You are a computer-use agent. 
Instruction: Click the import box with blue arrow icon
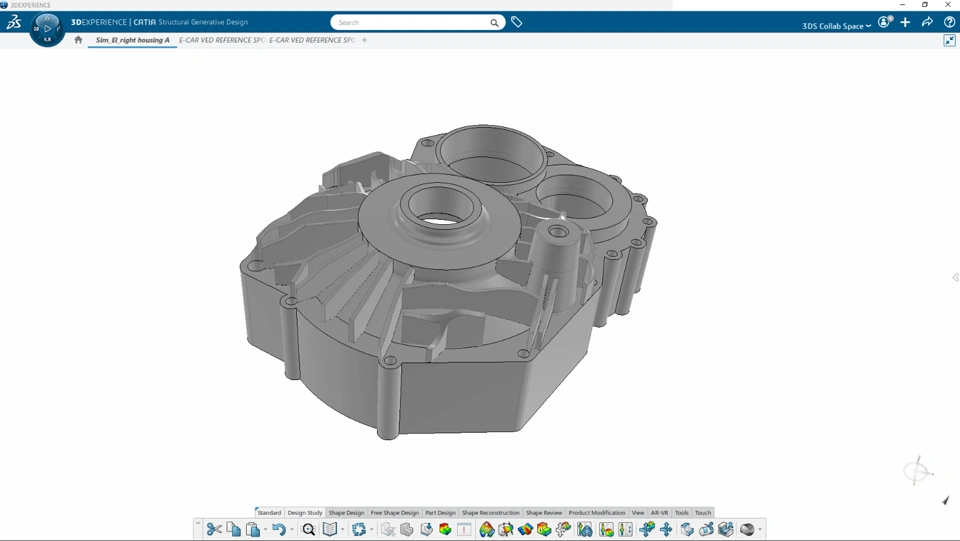[x=426, y=529]
